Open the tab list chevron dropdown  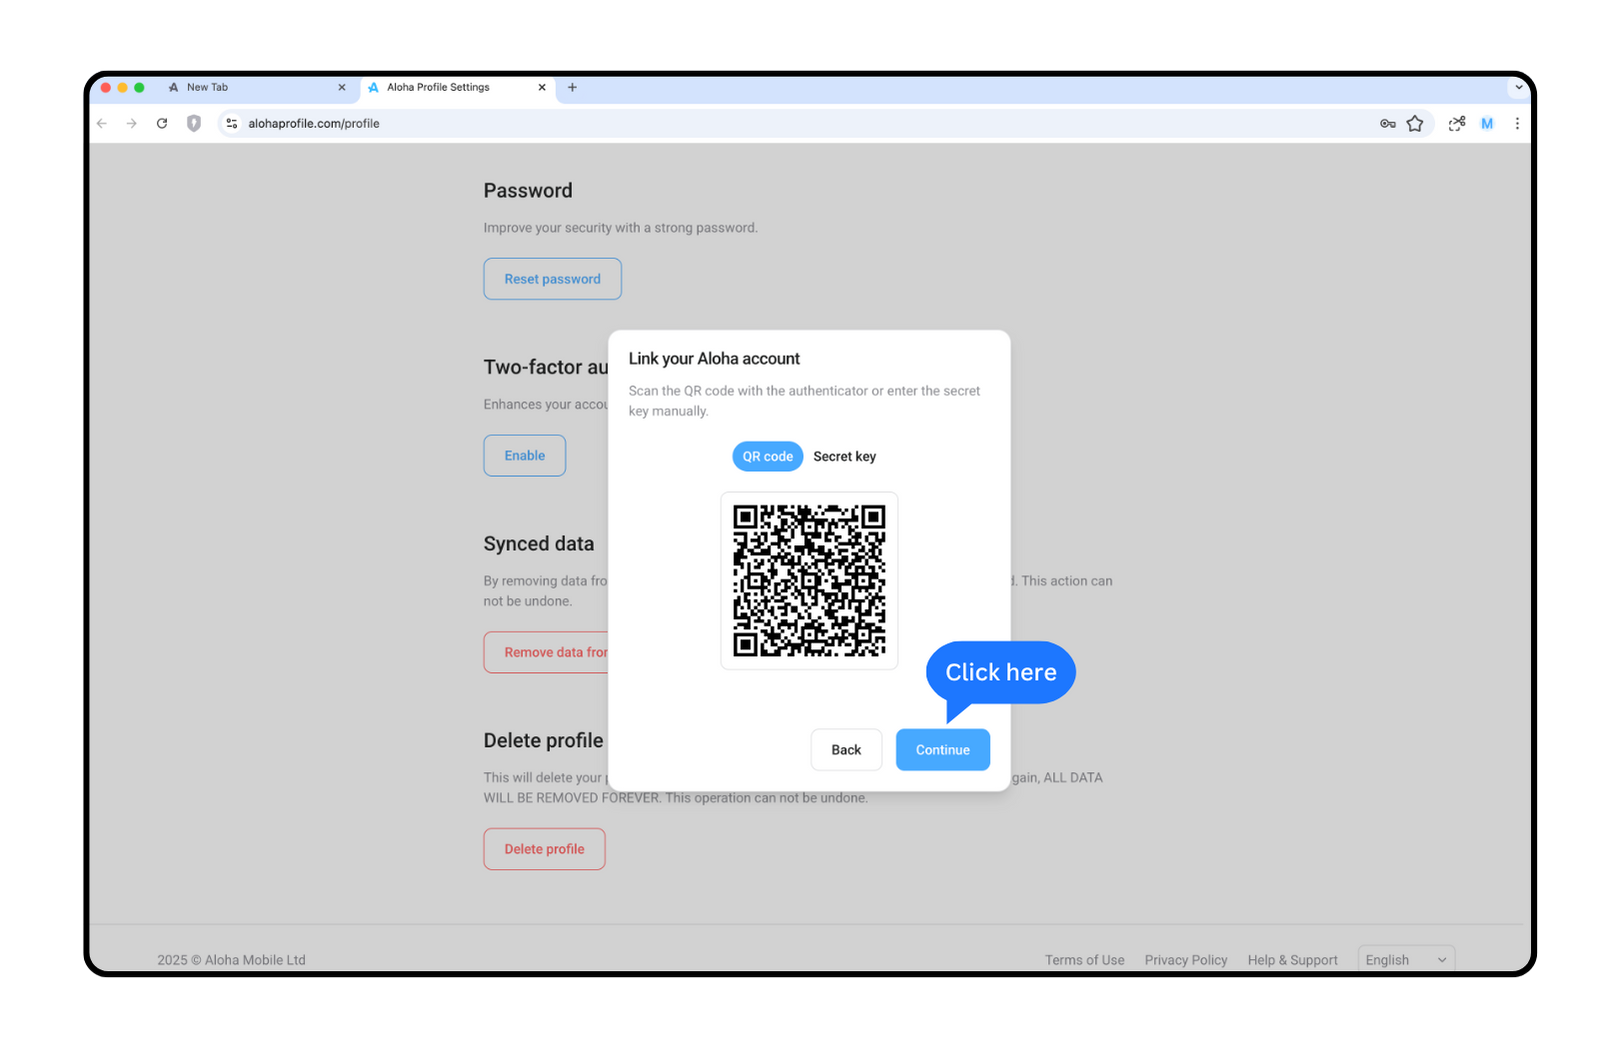point(1518,87)
